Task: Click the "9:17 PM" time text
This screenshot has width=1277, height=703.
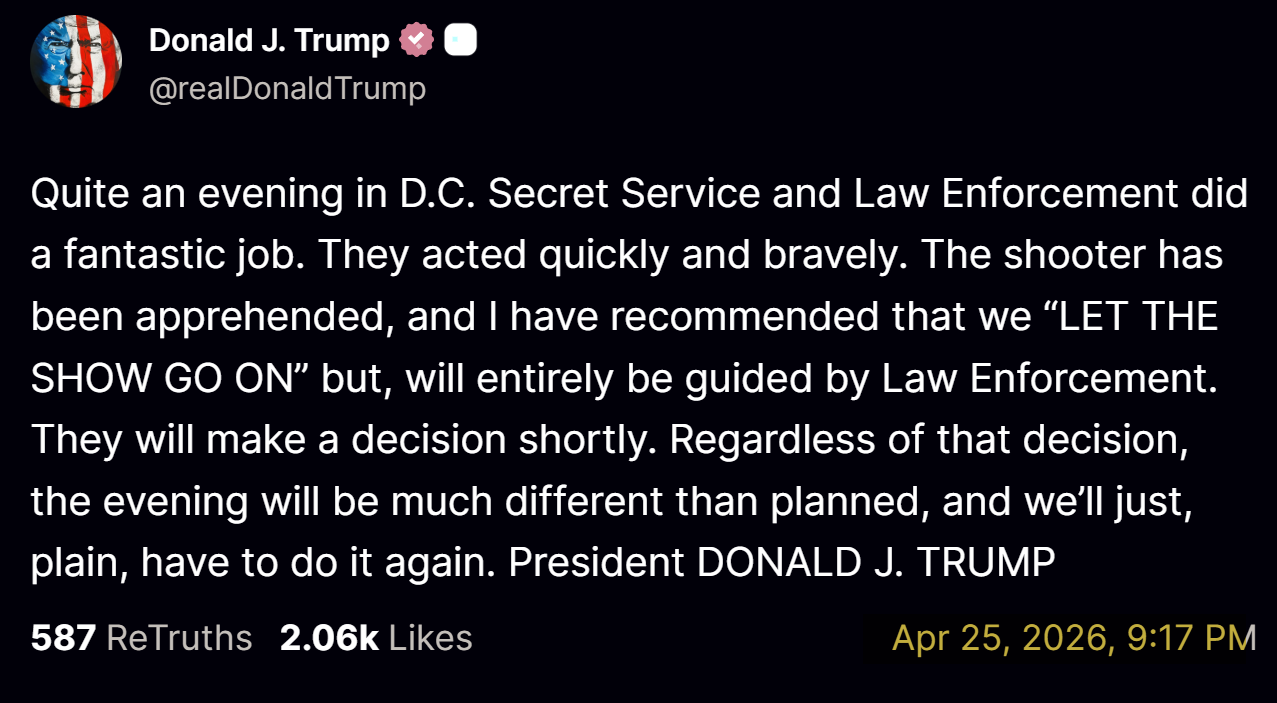Action: coord(1191,637)
